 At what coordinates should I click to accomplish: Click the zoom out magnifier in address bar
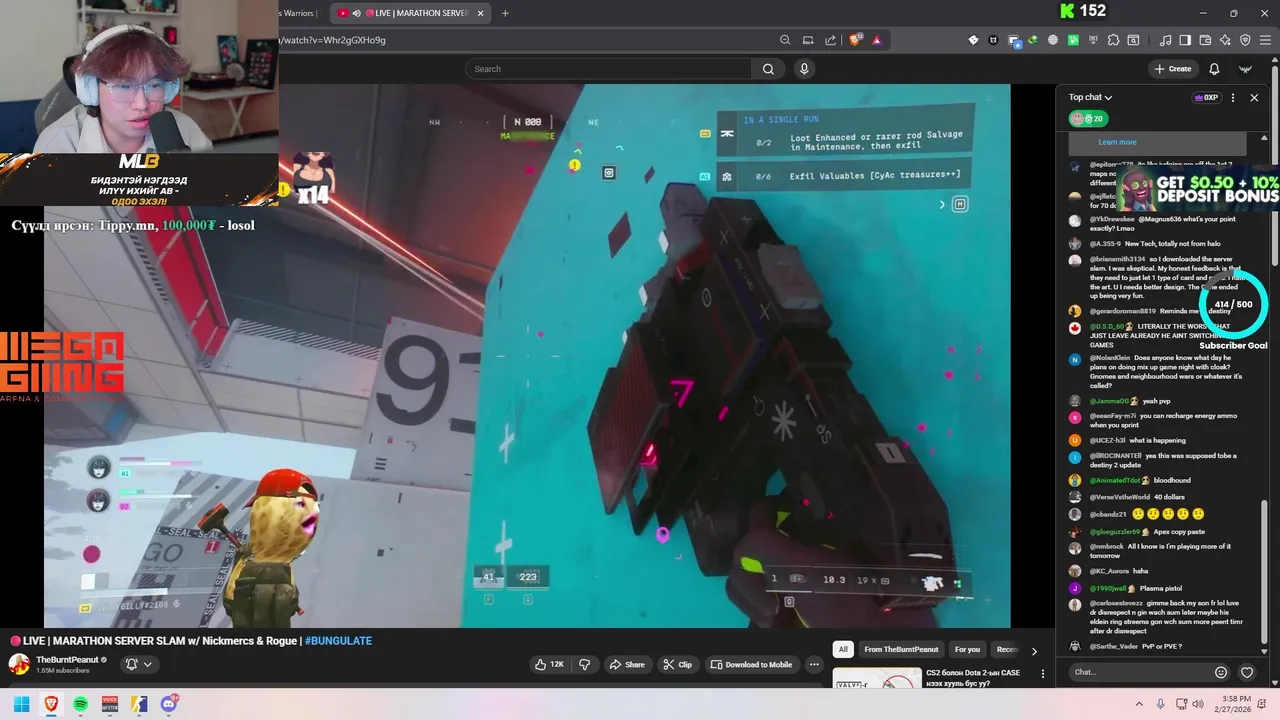click(785, 40)
